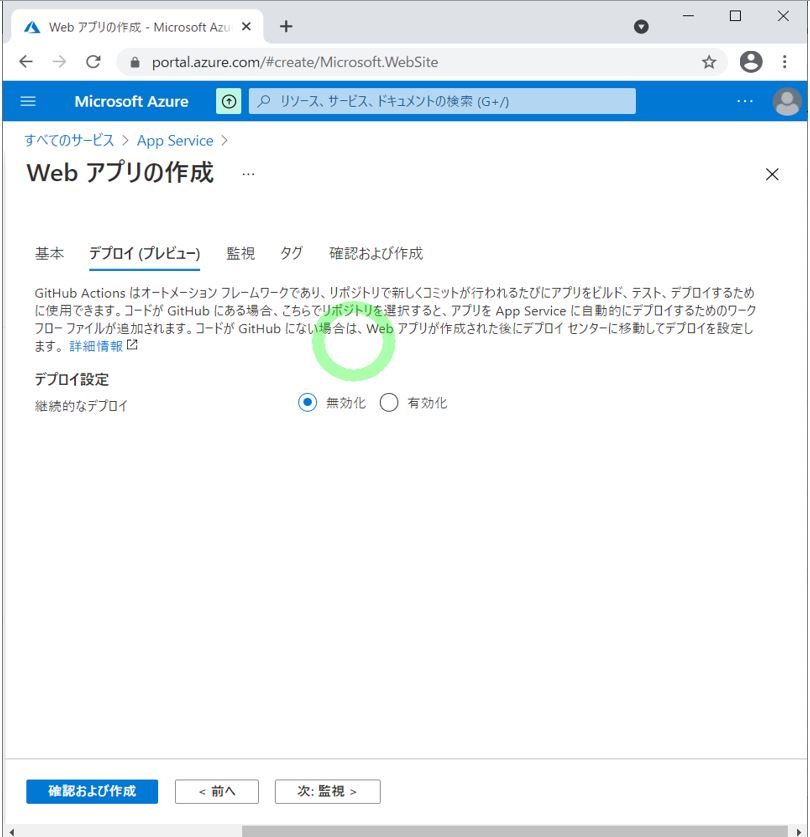Click the horizontal scrollbar at the bottom

(514, 831)
